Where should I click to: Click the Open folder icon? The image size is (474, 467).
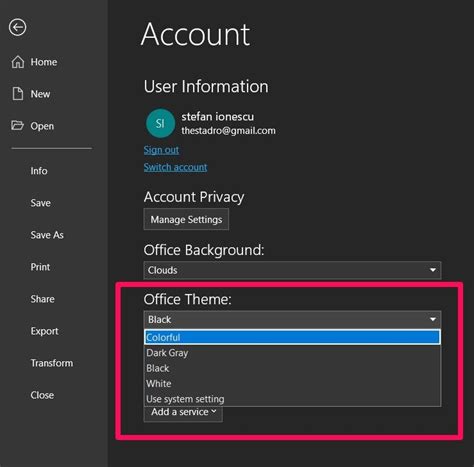point(17,126)
